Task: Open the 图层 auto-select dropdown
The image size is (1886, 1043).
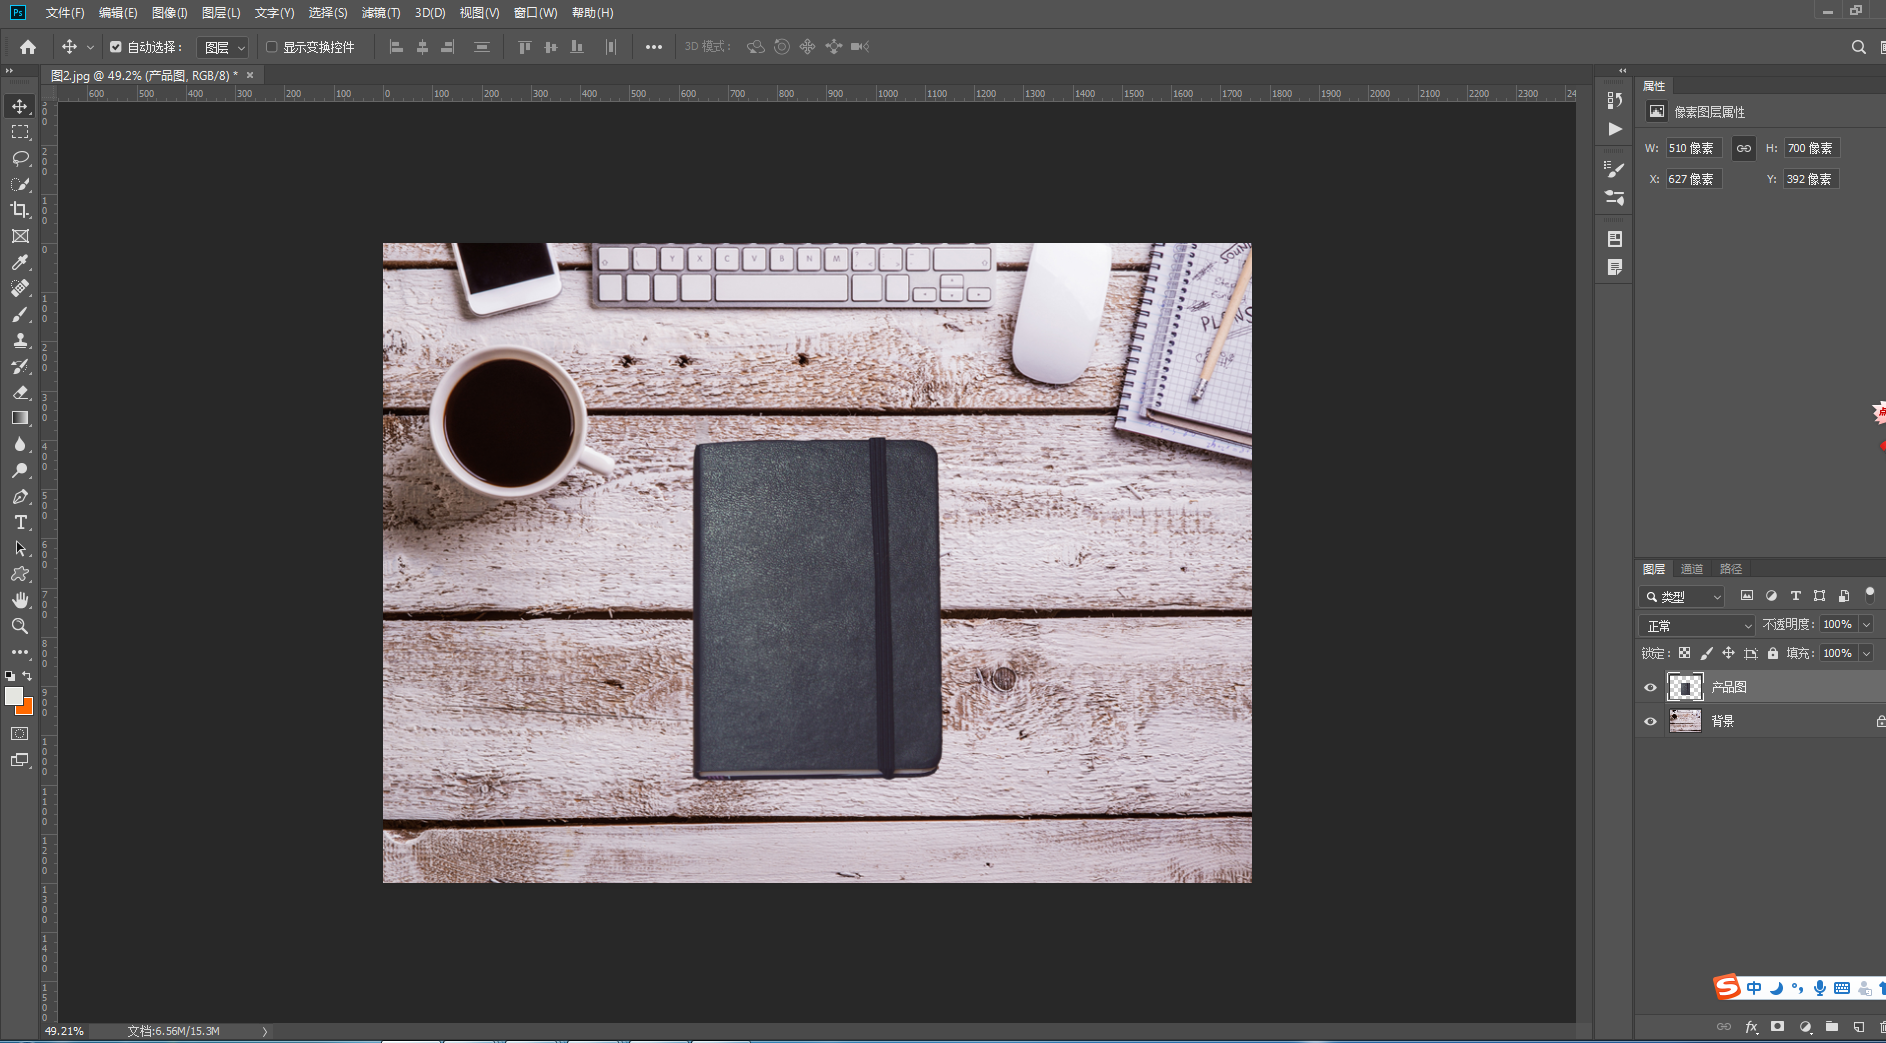Action: click(x=222, y=47)
